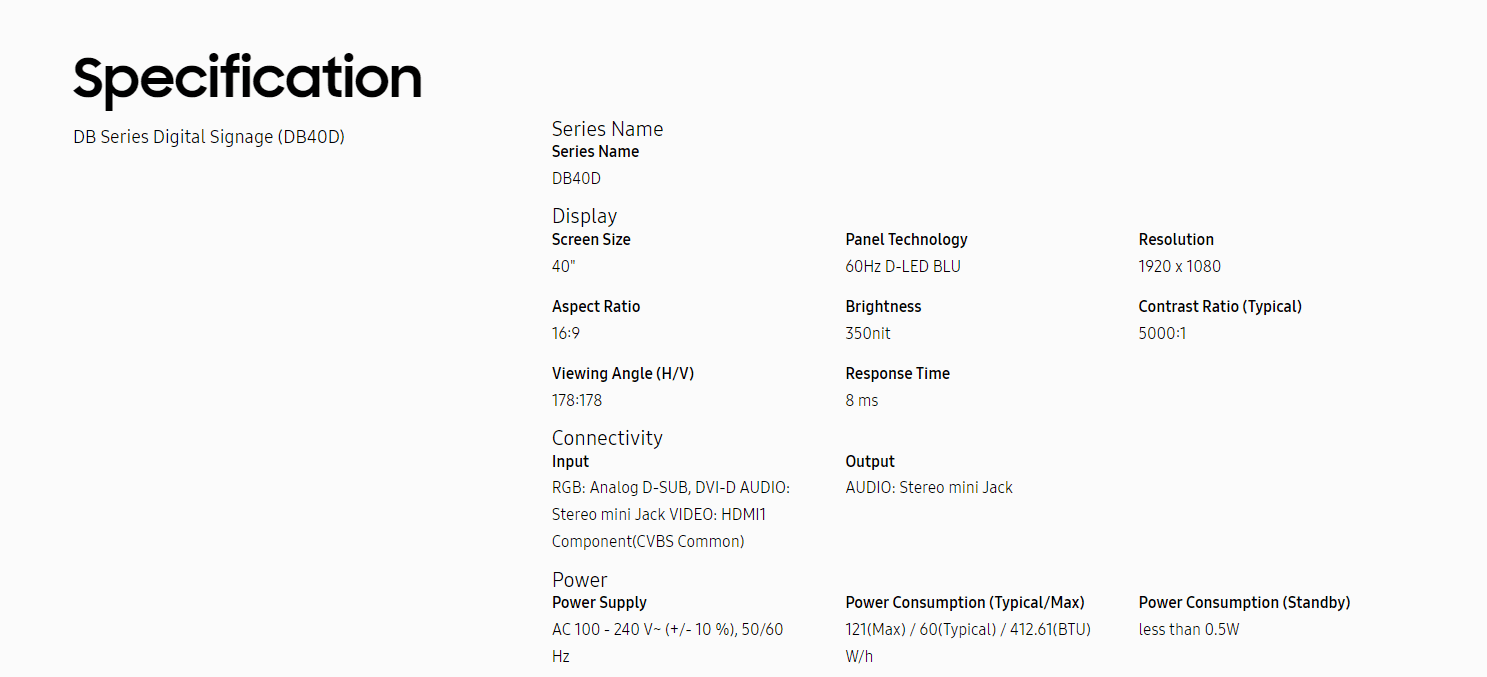The image size is (1487, 677).
Task: Select the Screen Size label
Action: click(x=591, y=240)
